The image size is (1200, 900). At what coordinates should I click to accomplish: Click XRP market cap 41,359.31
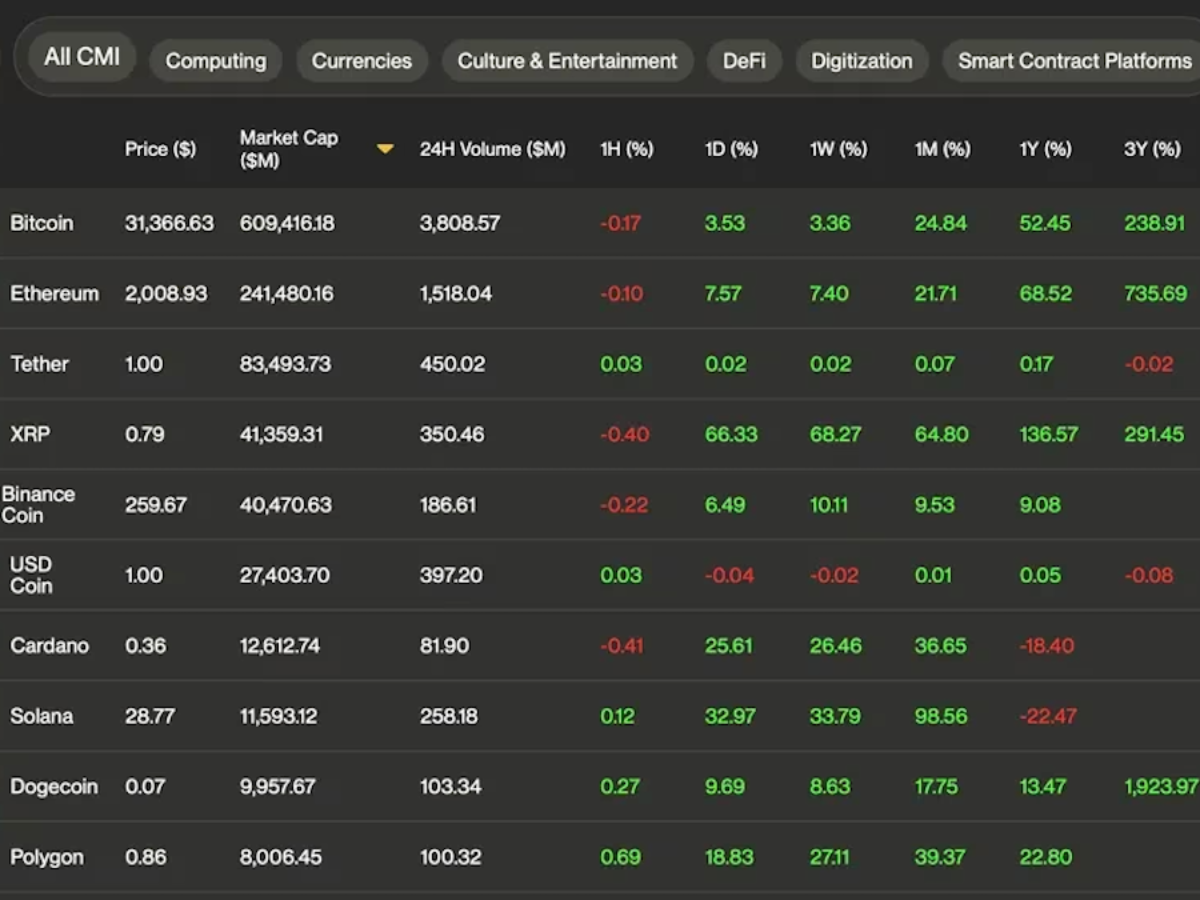(x=282, y=434)
